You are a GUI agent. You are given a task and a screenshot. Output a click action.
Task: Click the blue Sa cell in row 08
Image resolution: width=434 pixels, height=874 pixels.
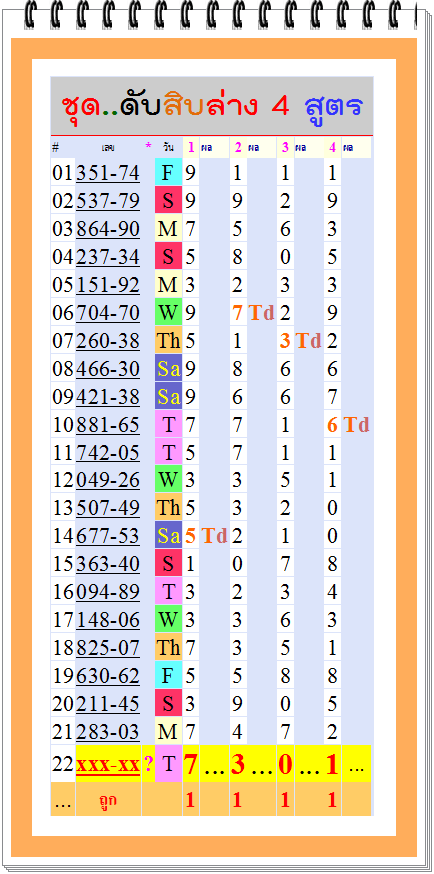tap(168, 368)
